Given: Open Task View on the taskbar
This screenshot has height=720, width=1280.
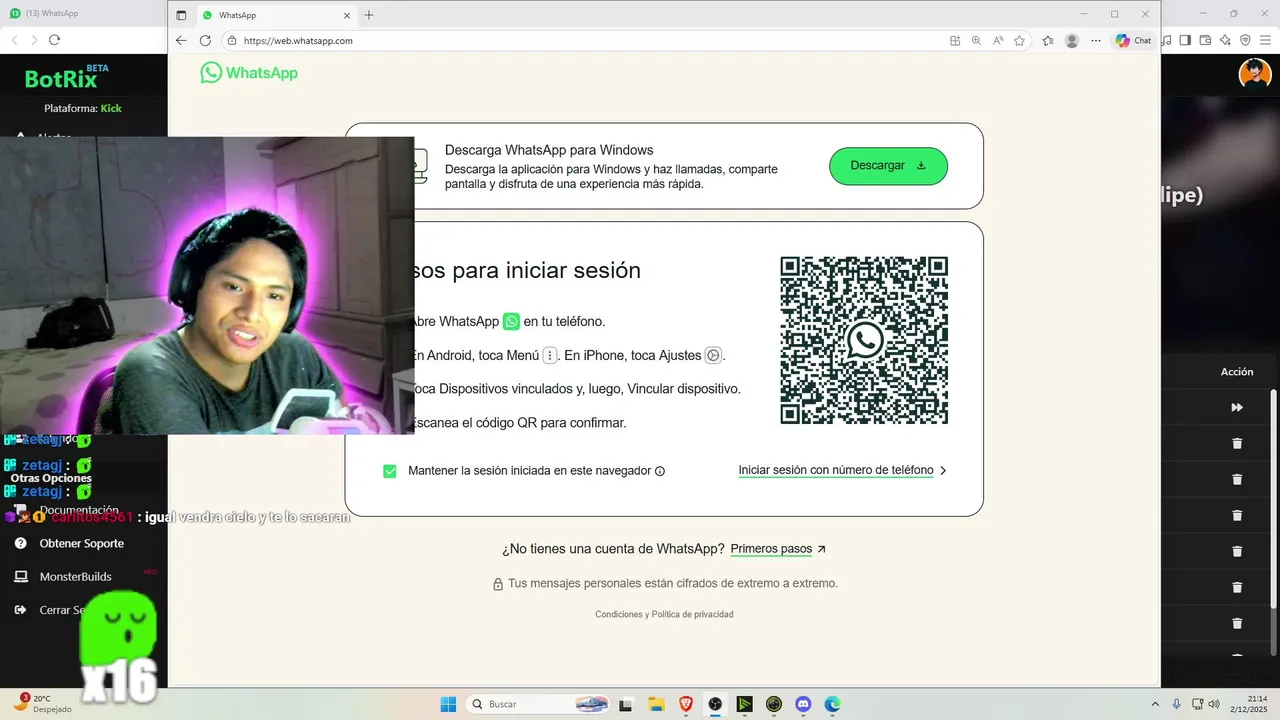Looking at the screenshot, I should coord(626,704).
